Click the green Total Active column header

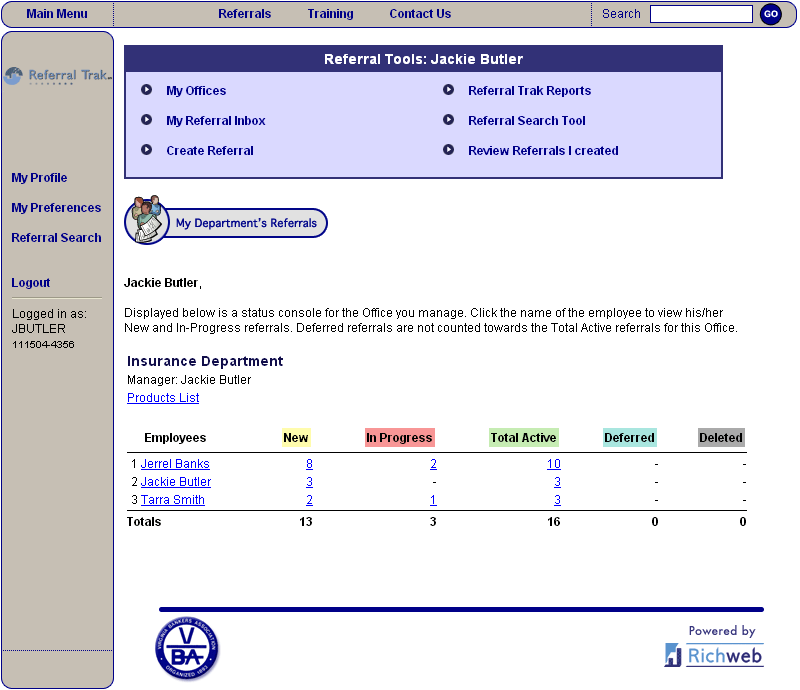click(523, 438)
